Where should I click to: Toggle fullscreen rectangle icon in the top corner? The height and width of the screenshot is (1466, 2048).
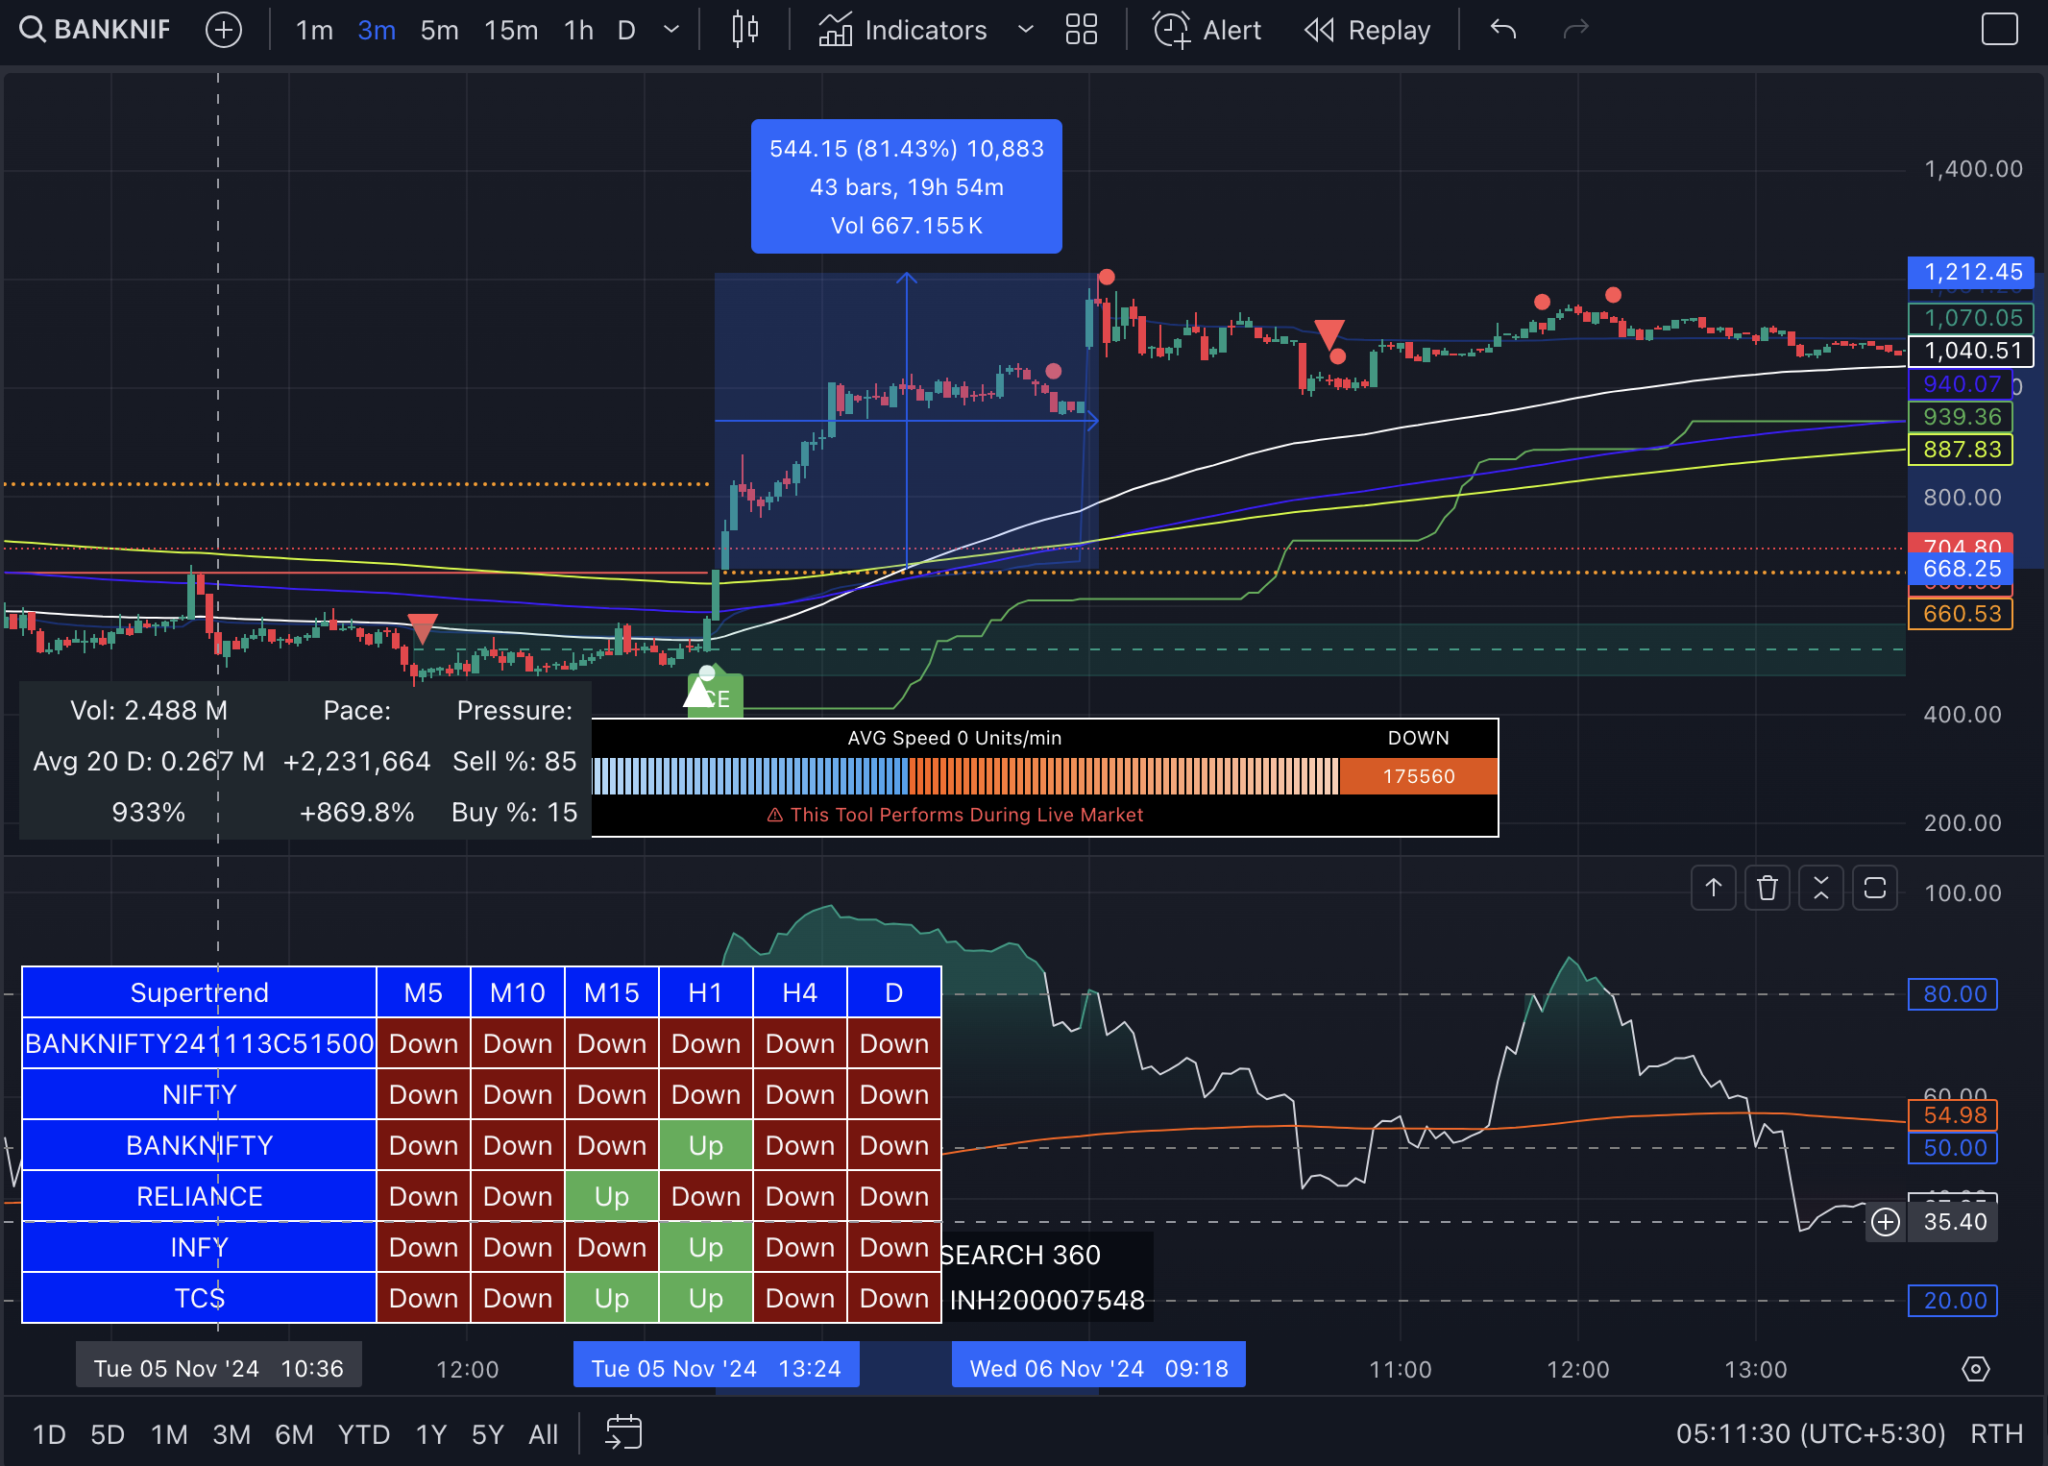click(1999, 30)
